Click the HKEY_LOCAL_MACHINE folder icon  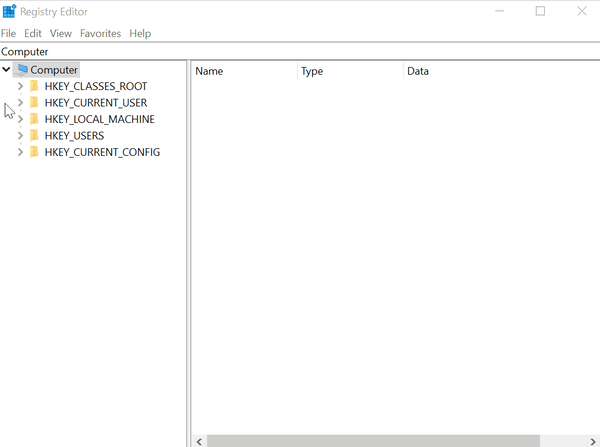point(34,119)
